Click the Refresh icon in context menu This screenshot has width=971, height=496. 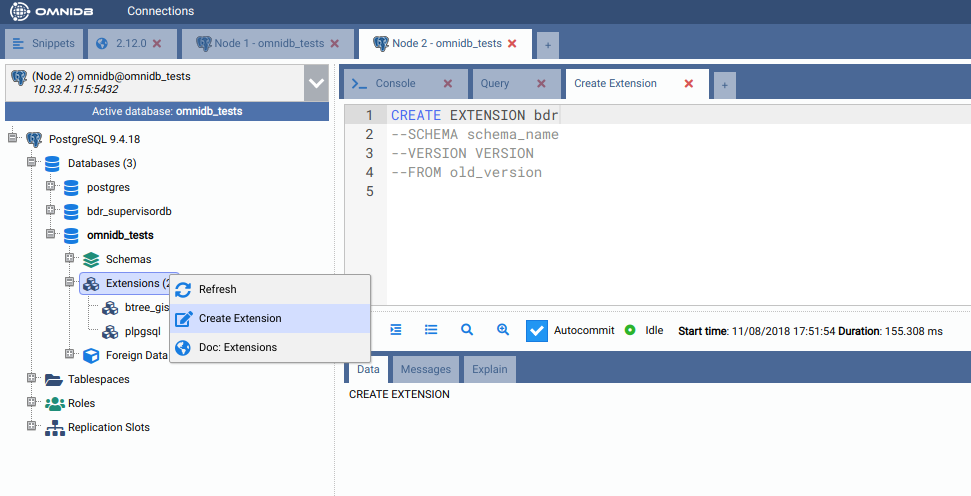point(183,290)
